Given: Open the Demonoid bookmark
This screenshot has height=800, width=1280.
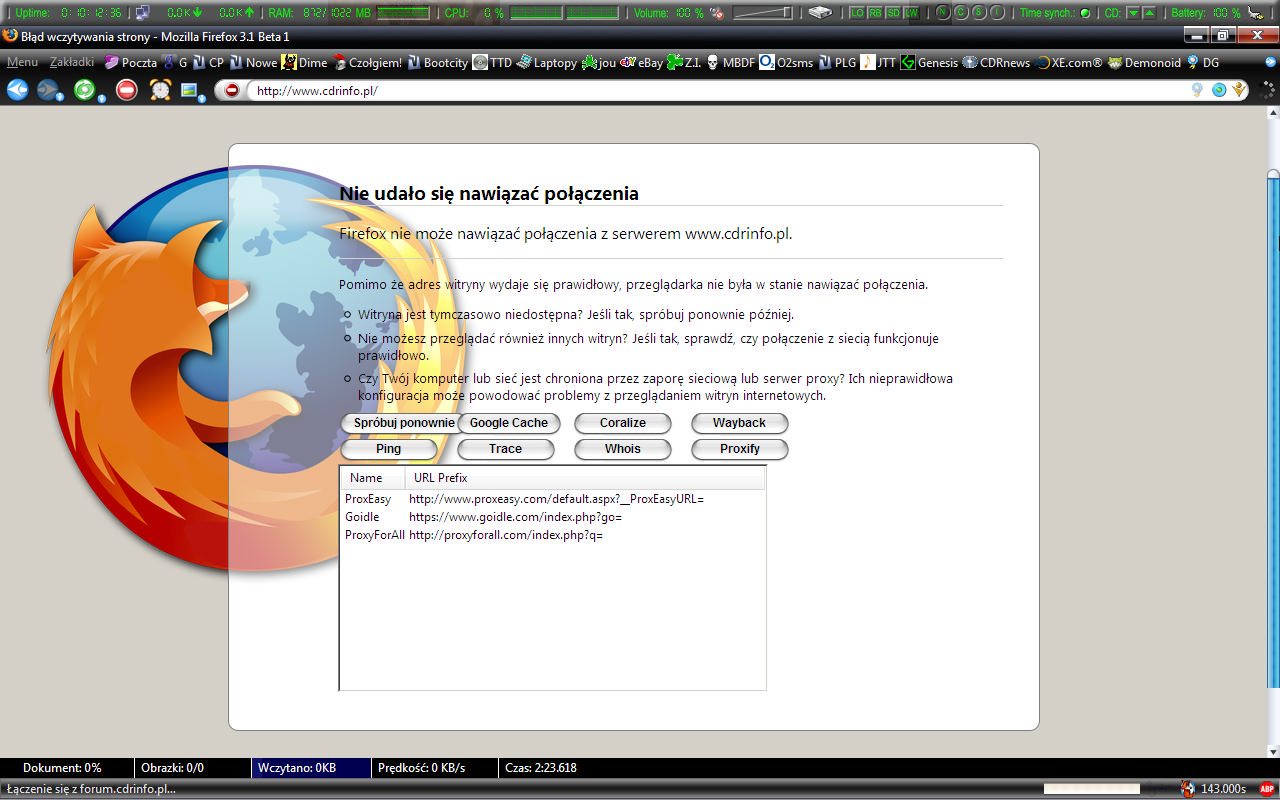Looking at the screenshot, I should (1144, 62).
